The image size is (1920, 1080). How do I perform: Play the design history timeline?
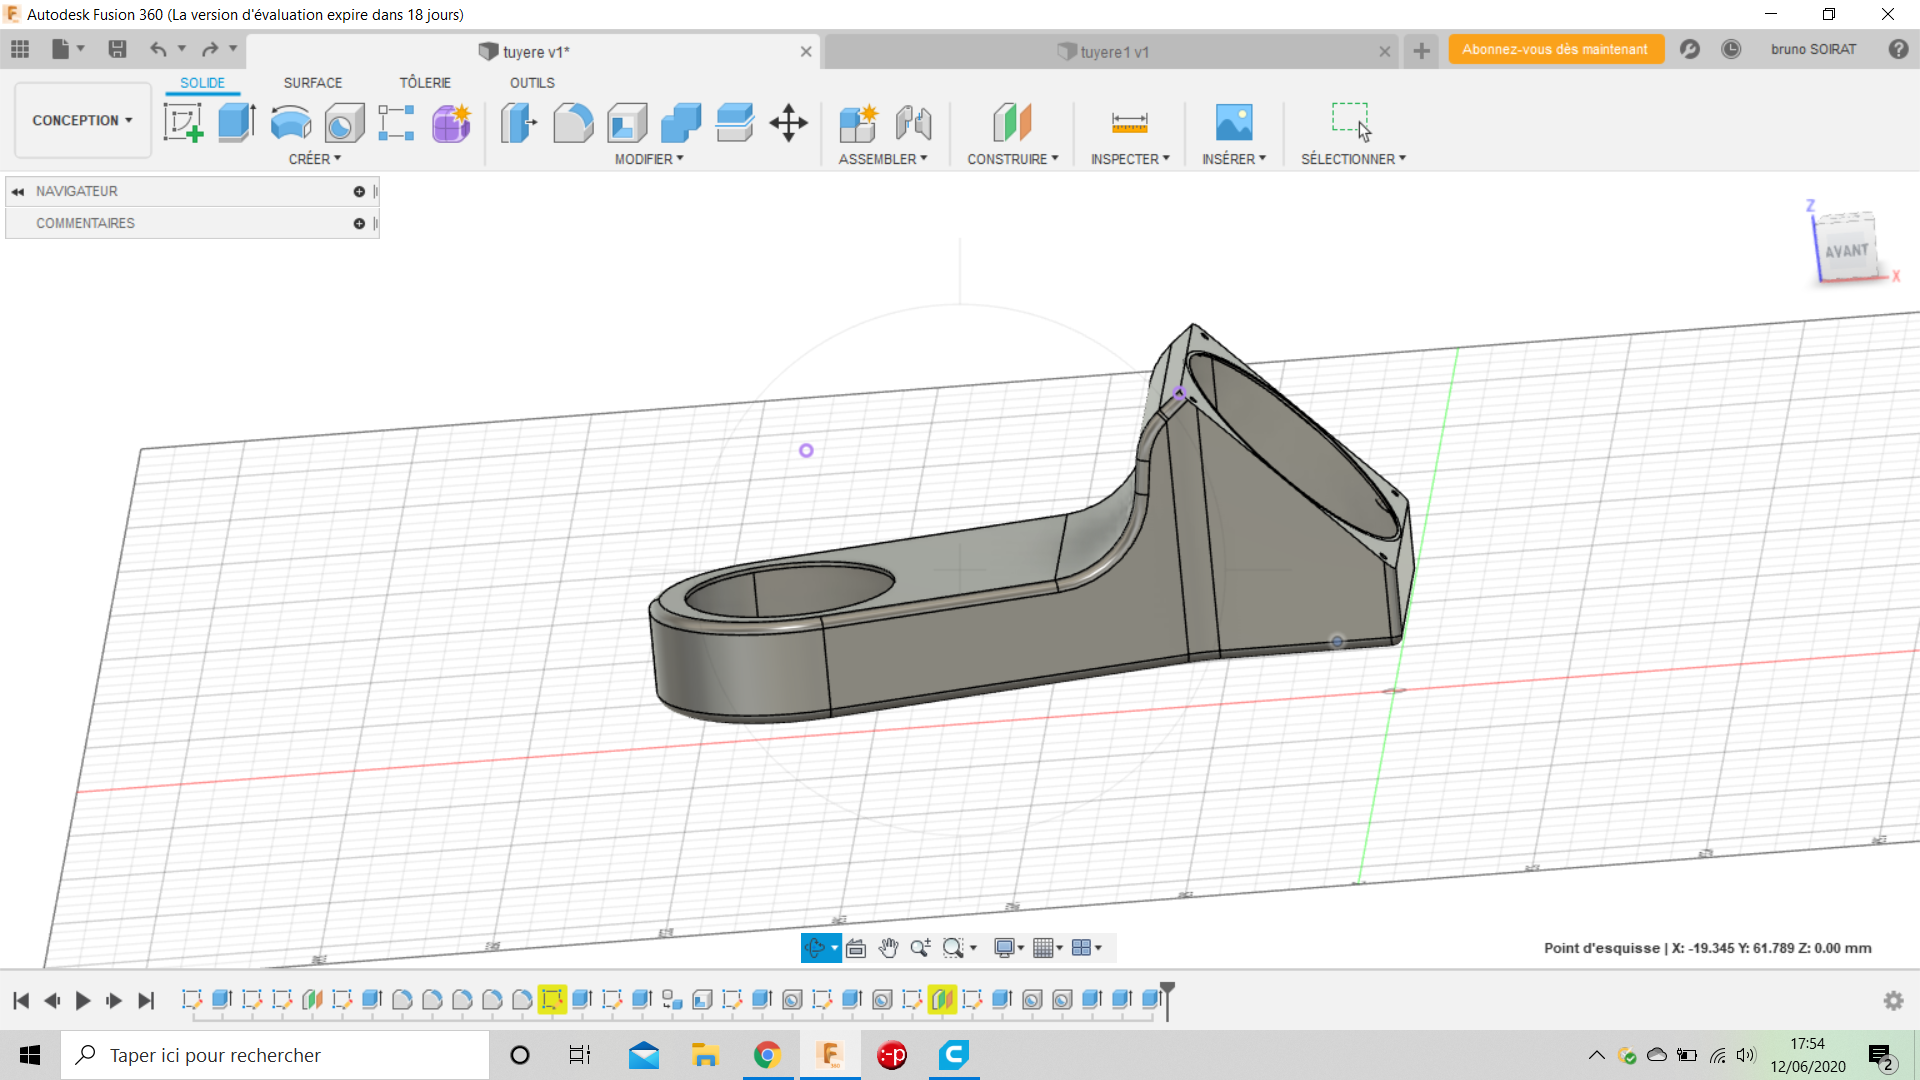[83, 1000]
